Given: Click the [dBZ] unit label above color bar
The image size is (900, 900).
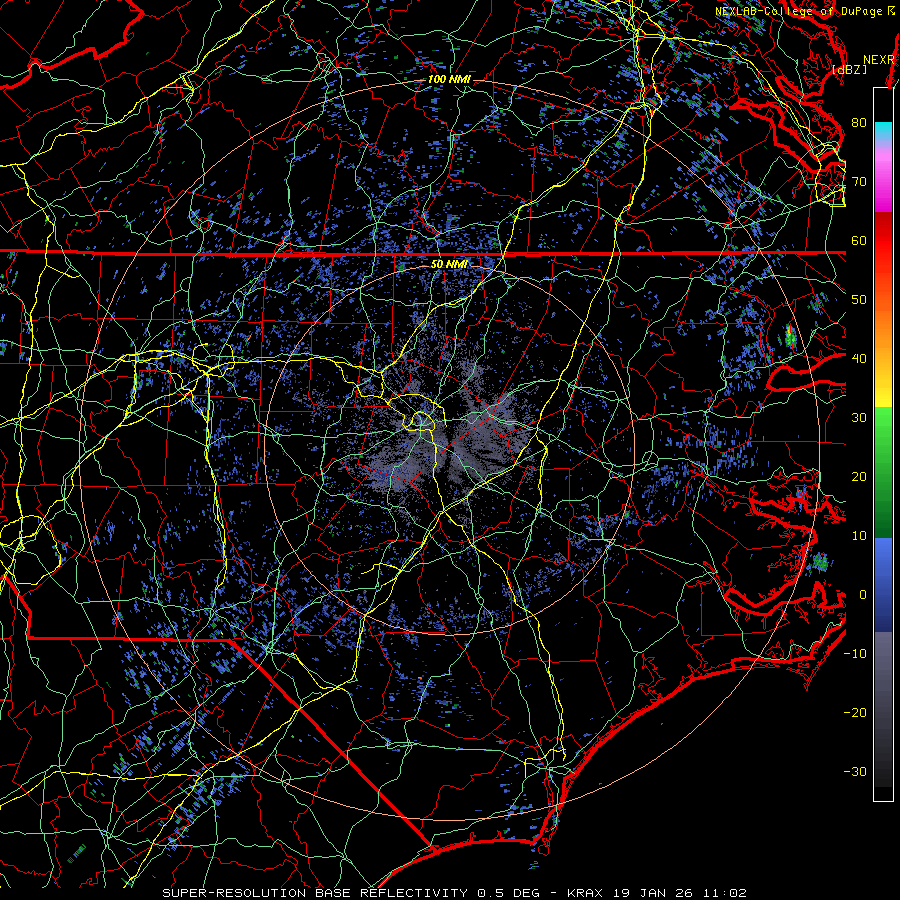Looking at the screenshot, I should pyautogui.click(x=849, y=69).
